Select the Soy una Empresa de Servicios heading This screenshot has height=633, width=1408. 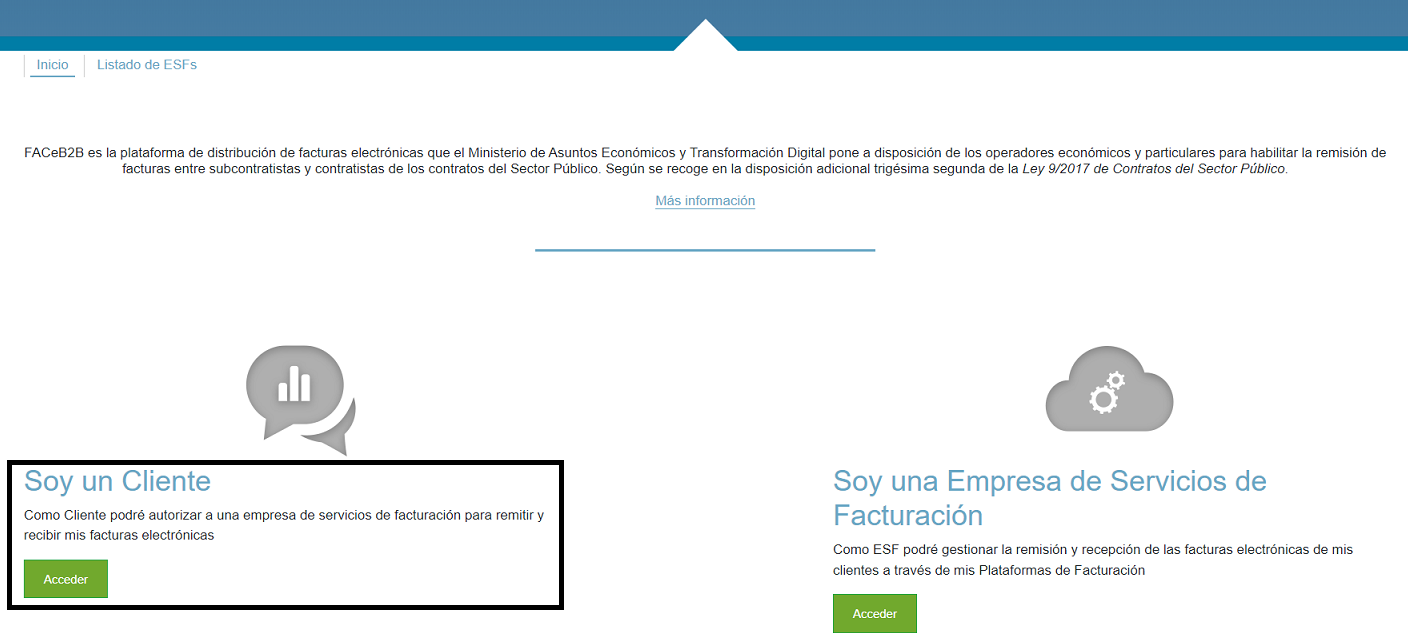pos(1050,495)
